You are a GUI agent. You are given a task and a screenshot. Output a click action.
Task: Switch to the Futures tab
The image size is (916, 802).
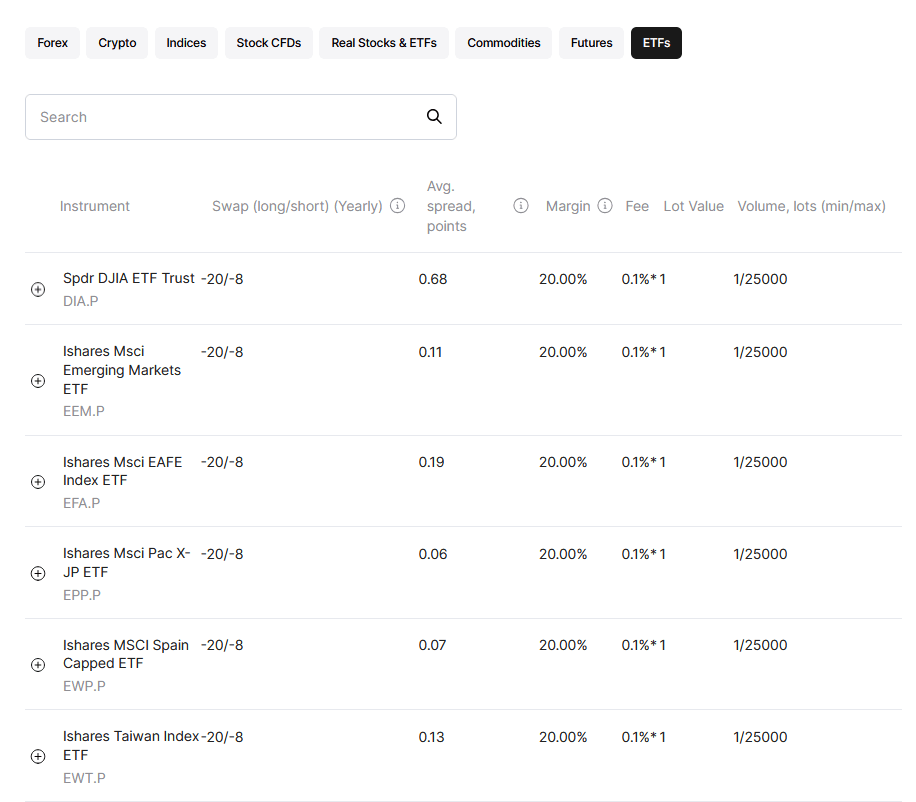point(591,42)
